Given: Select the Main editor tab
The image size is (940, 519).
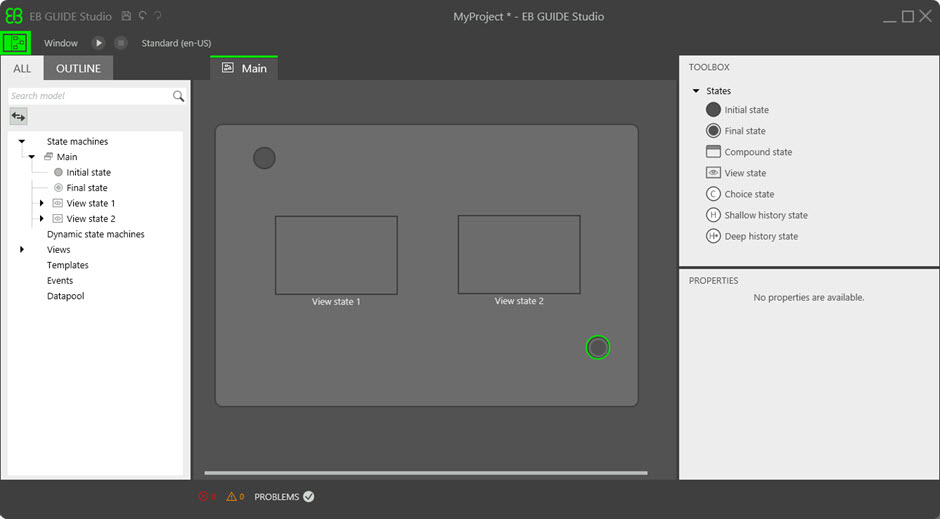Looking at the screenshot, I should point(244,68).
